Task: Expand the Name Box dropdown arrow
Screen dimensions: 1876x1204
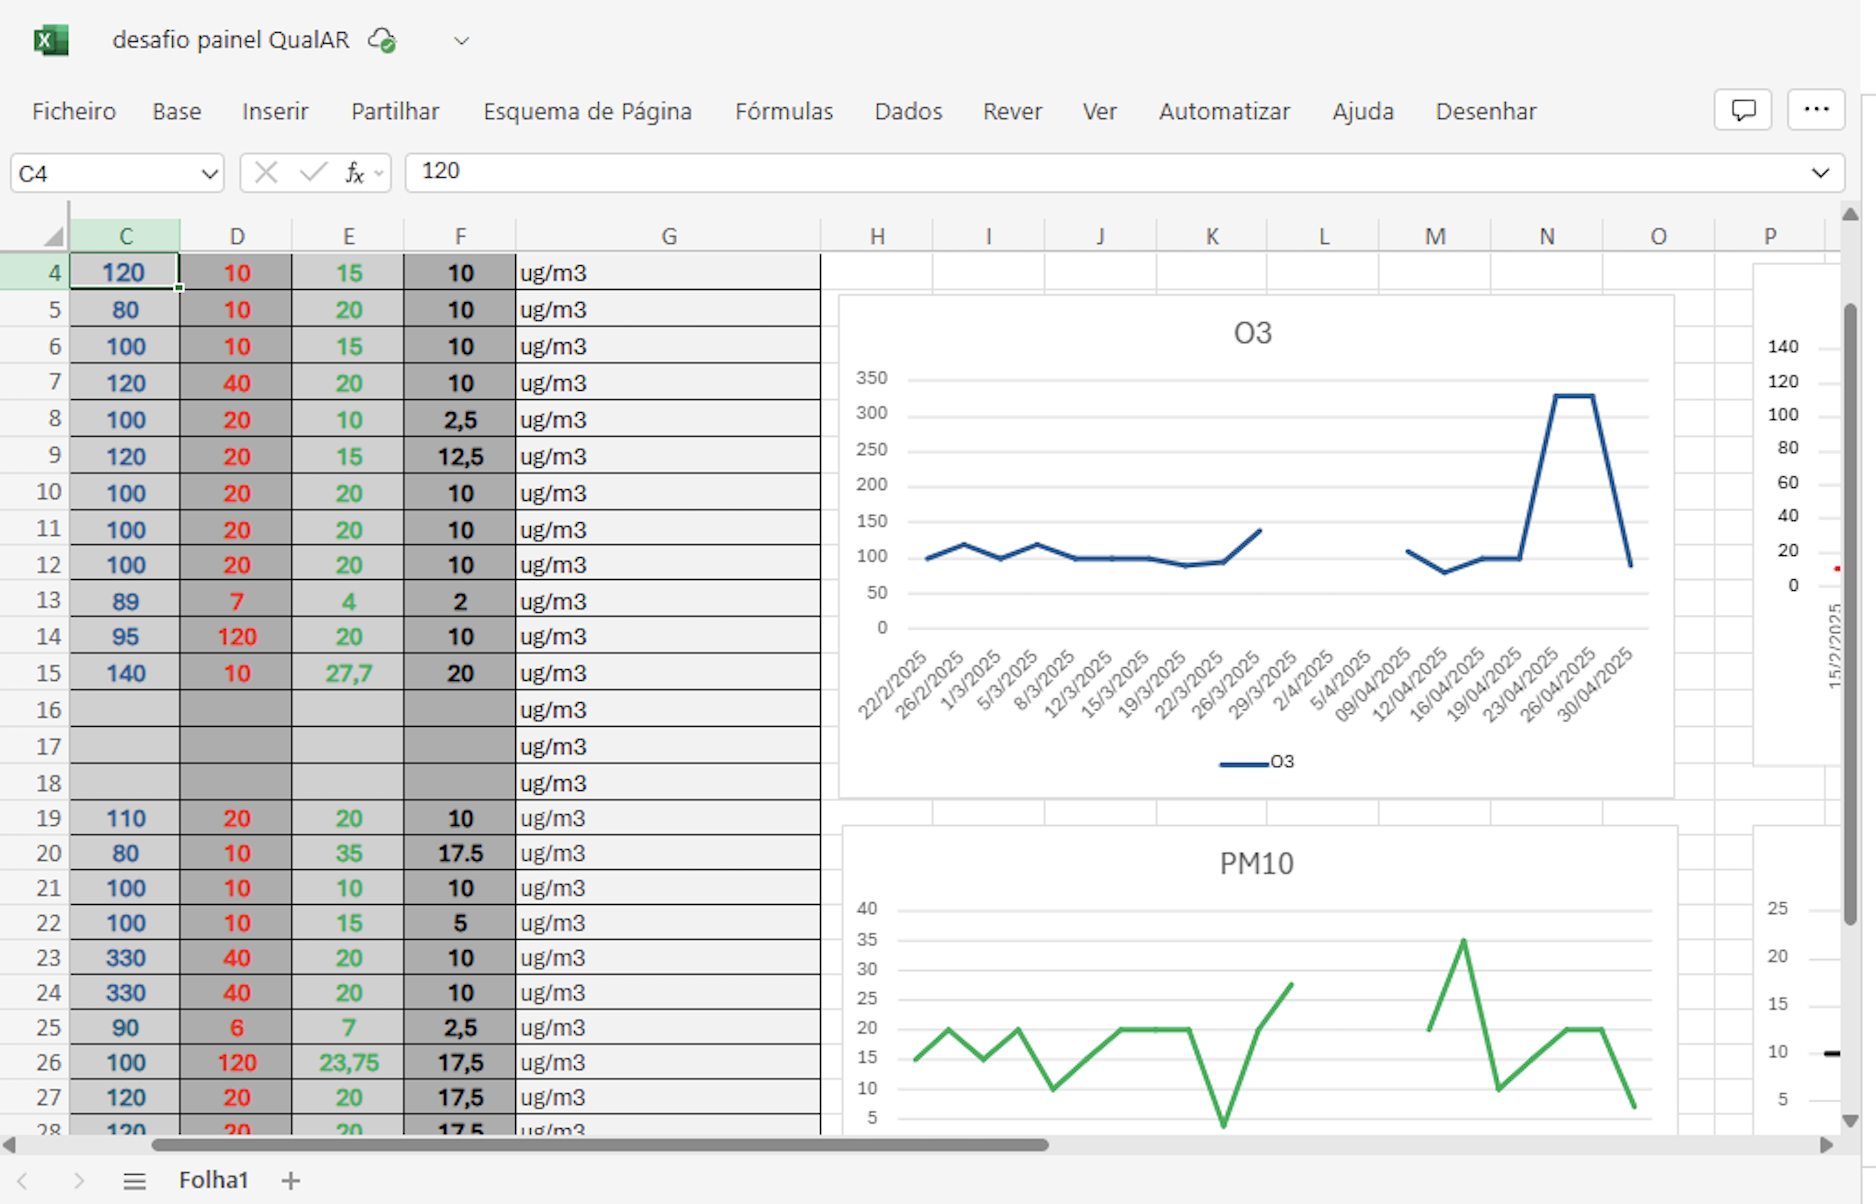Action: pos(209,173)
